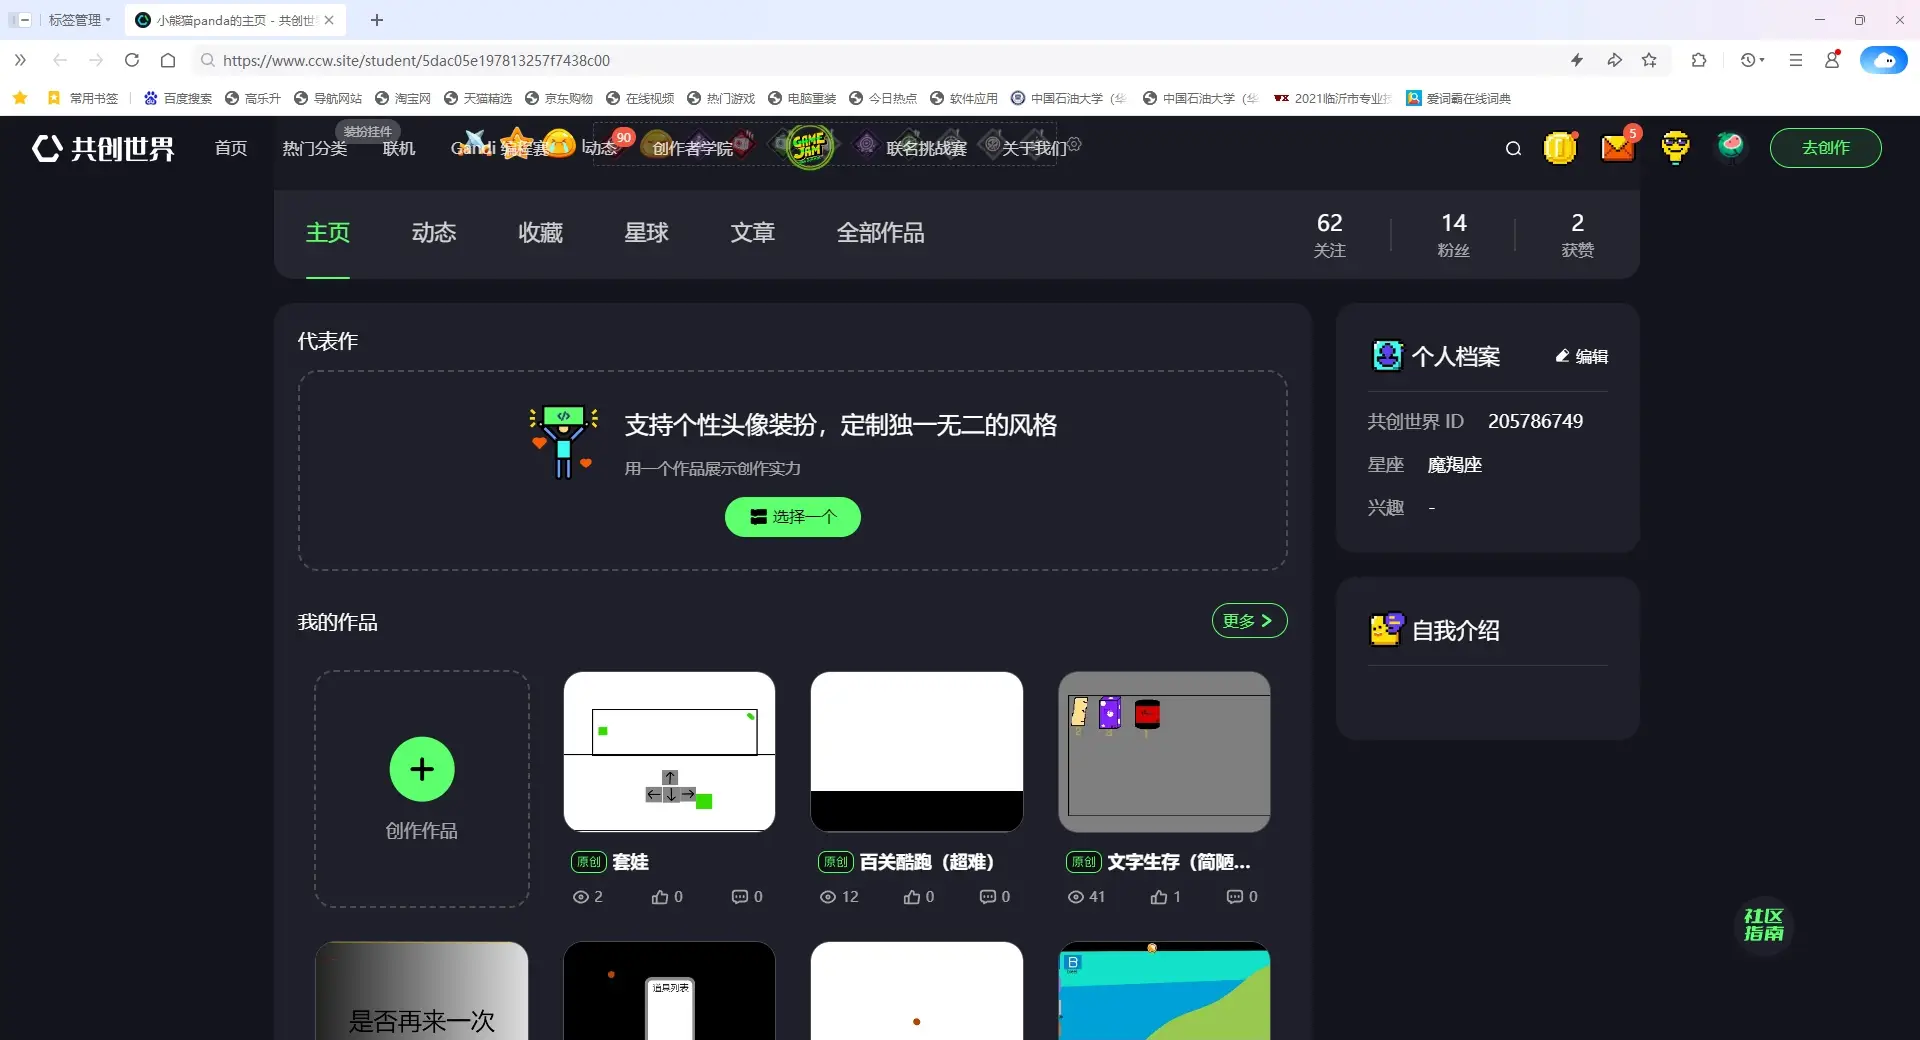Open the 淘宝网 bookmark
Image resolution: width=1920 pixels, height=1040 pixels.
(x=403, y=98)
